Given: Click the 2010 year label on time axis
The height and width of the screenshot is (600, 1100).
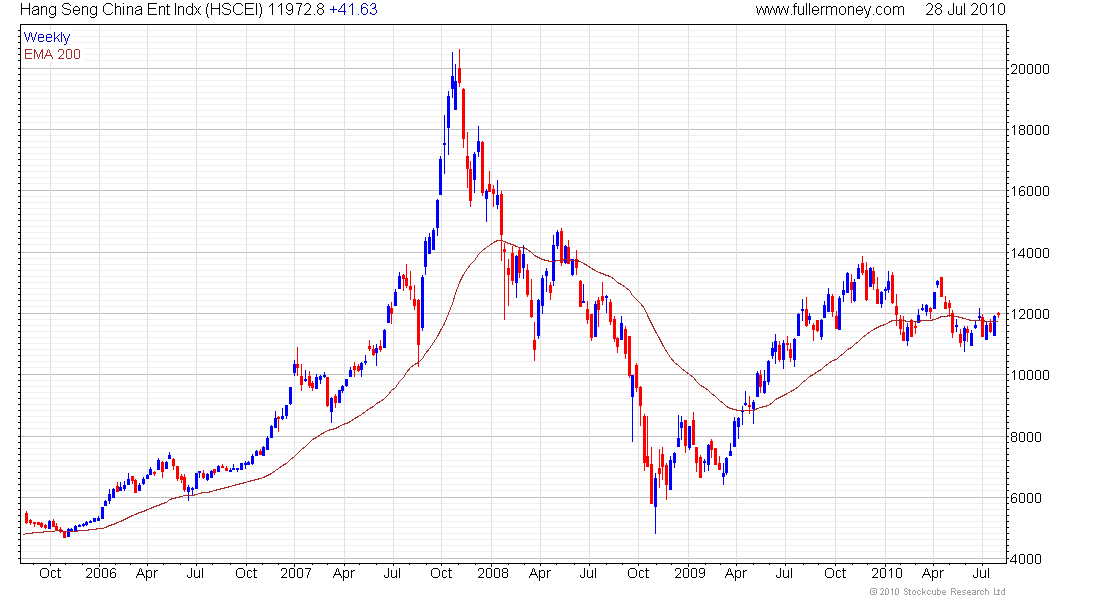Looking at the screenshot, I should click(885, 573).
